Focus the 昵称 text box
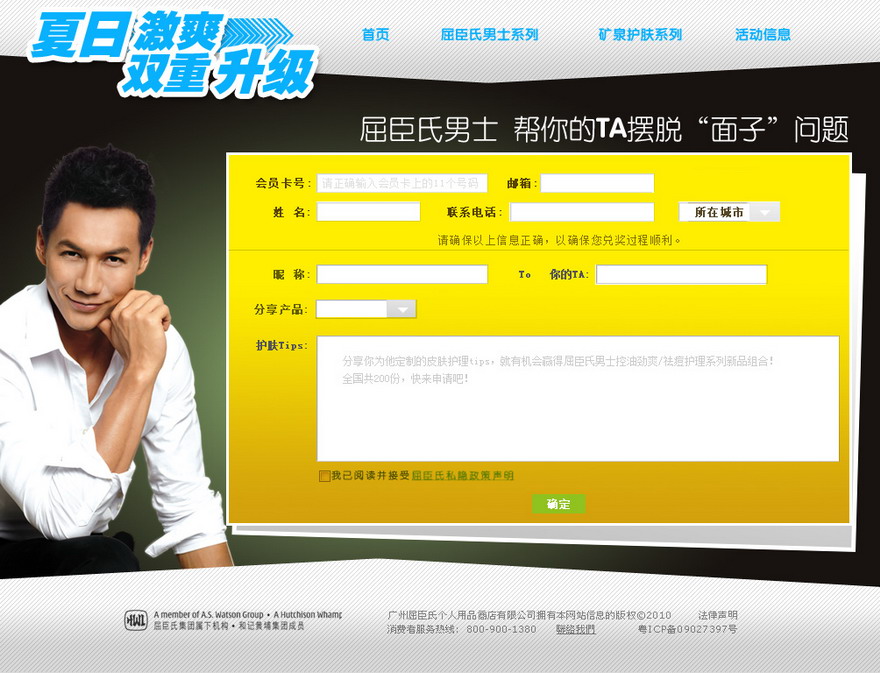 point(402,274)
